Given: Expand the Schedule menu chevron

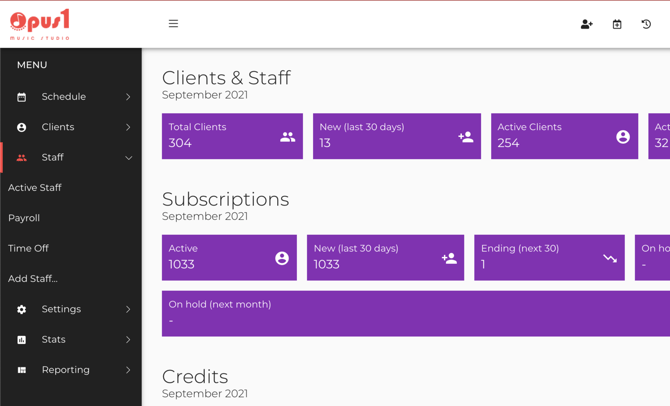Looking at the screenshot, I should tap(128, 97).
